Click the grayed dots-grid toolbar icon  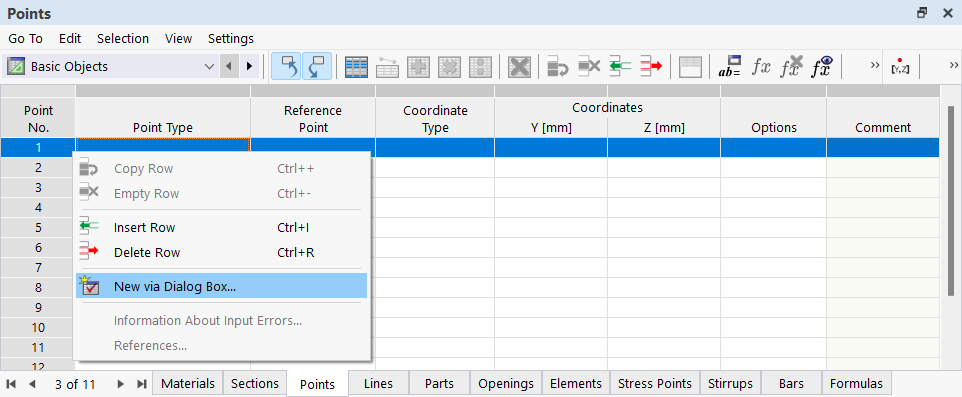(x=480, y=67)
